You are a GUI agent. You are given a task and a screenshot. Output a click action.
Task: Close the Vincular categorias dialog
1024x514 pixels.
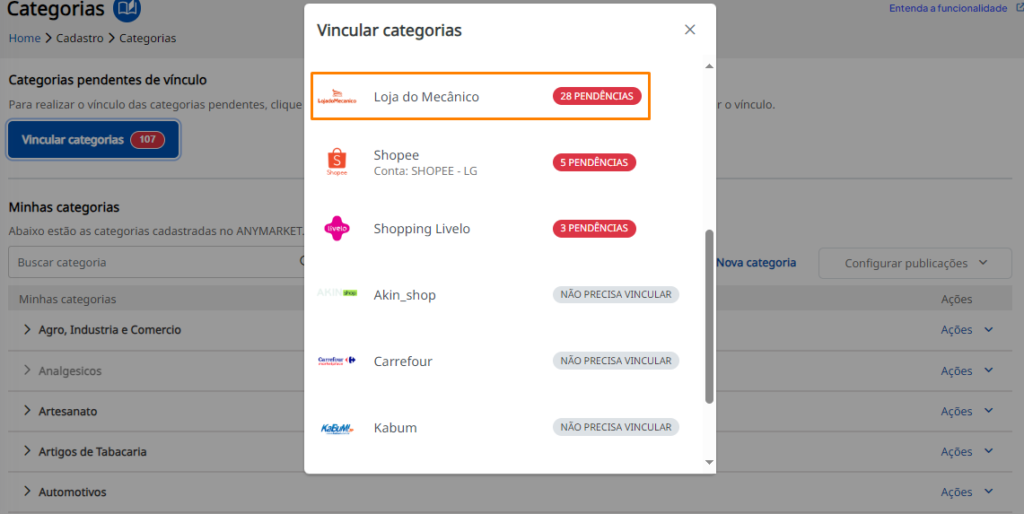pos(690,29)
